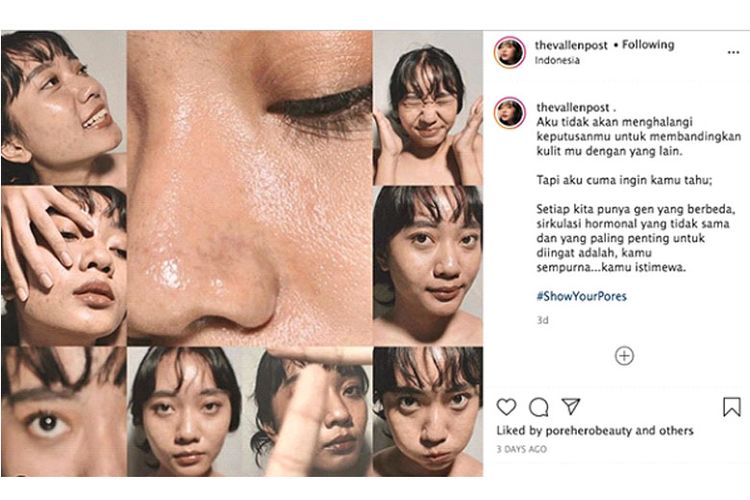Click the #ShowYourPores hashtag
Viewport: 750px width, 500px height.
click(581, 297)
